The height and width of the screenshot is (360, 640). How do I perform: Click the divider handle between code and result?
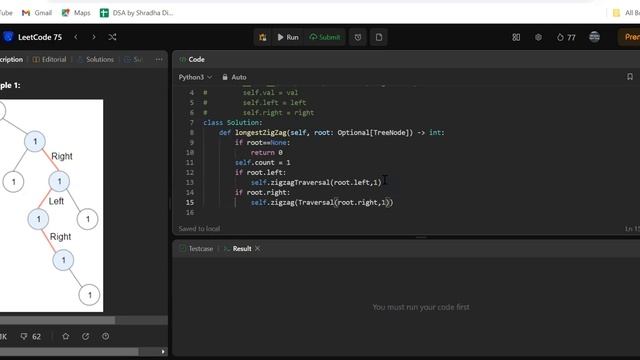pyautogui.click(x=421, y=237)
